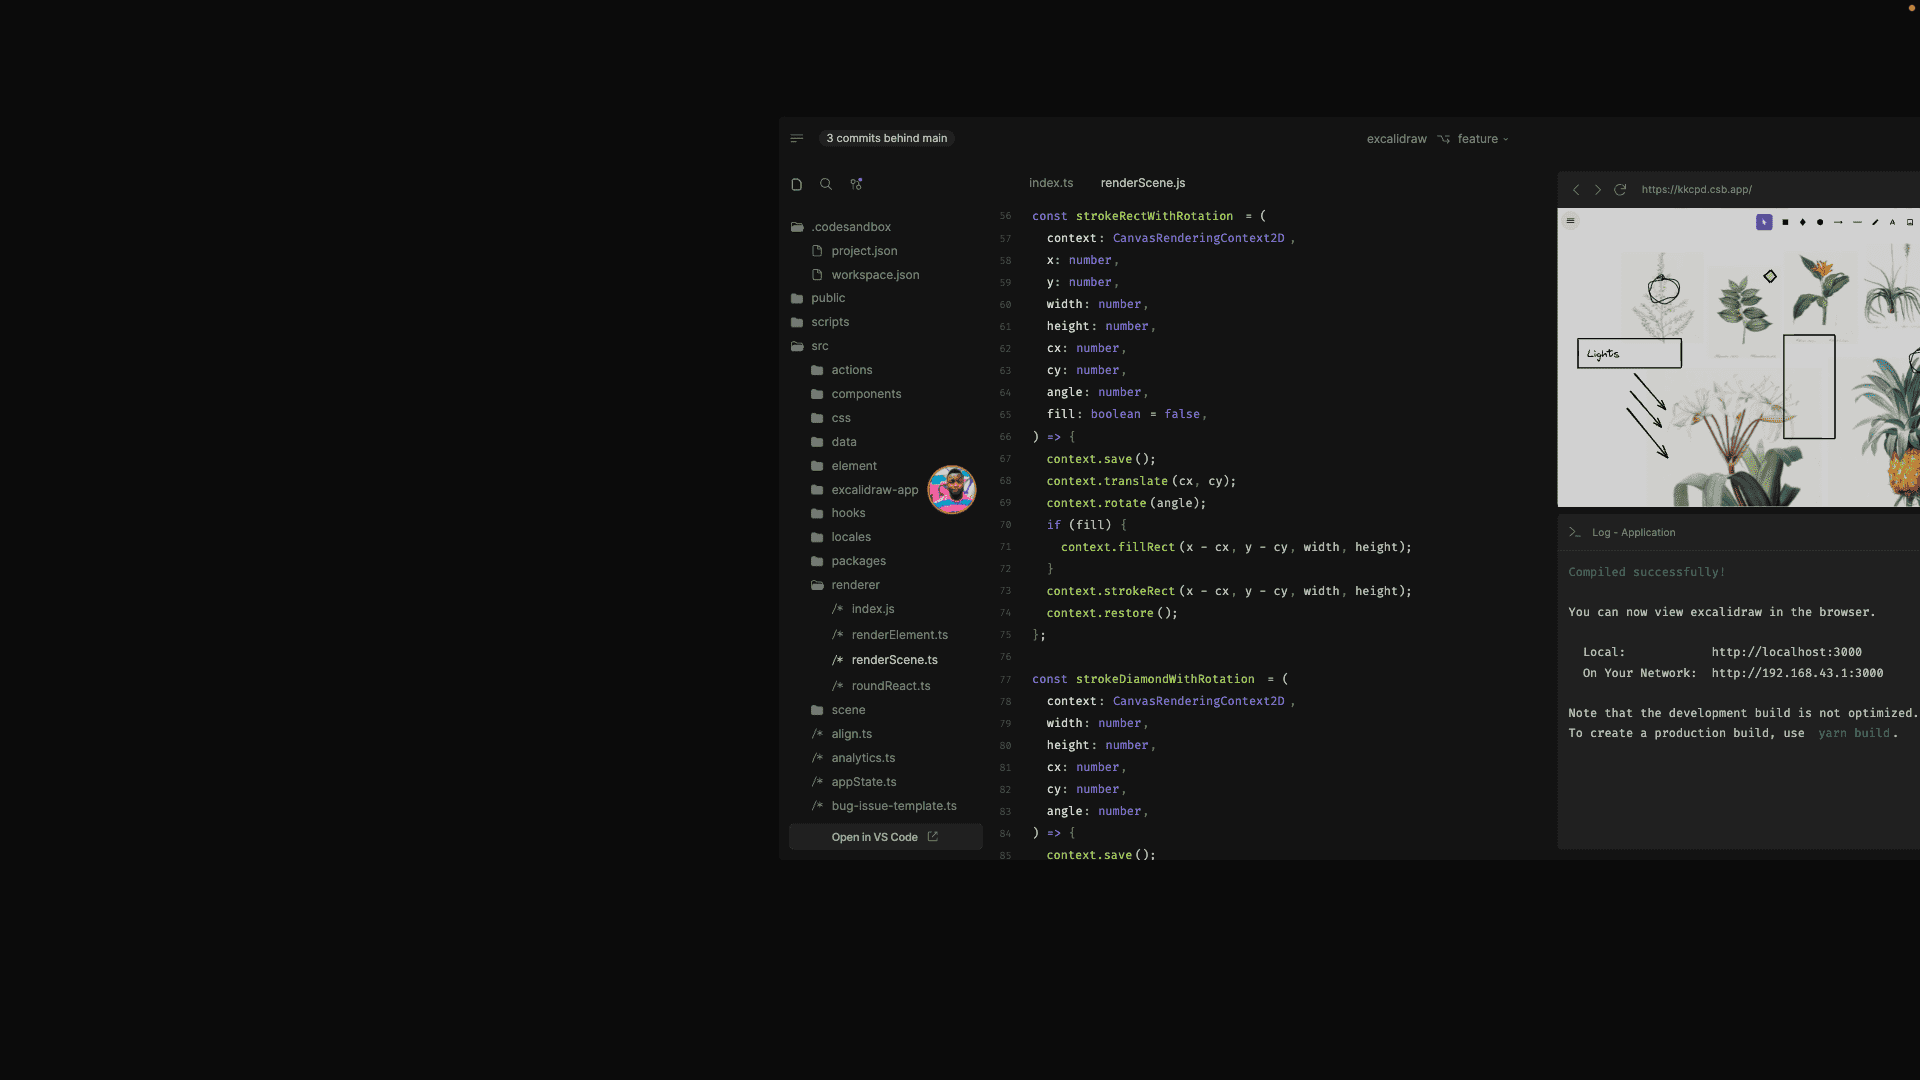This screenshot has height=1080, width=1920.
Task: Expand the actions folder
Action: [841, 370]
